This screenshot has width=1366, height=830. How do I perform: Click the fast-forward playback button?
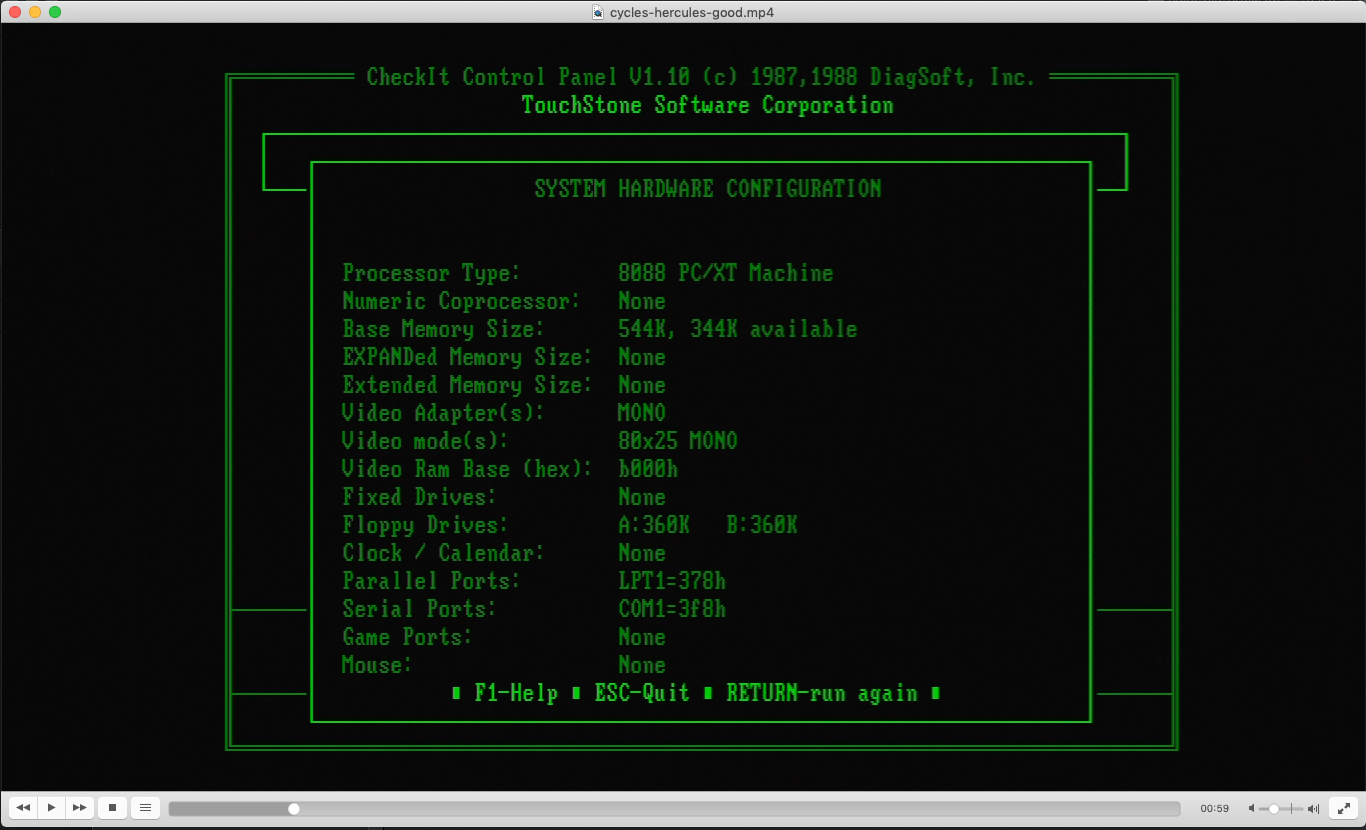click(80, 807)
